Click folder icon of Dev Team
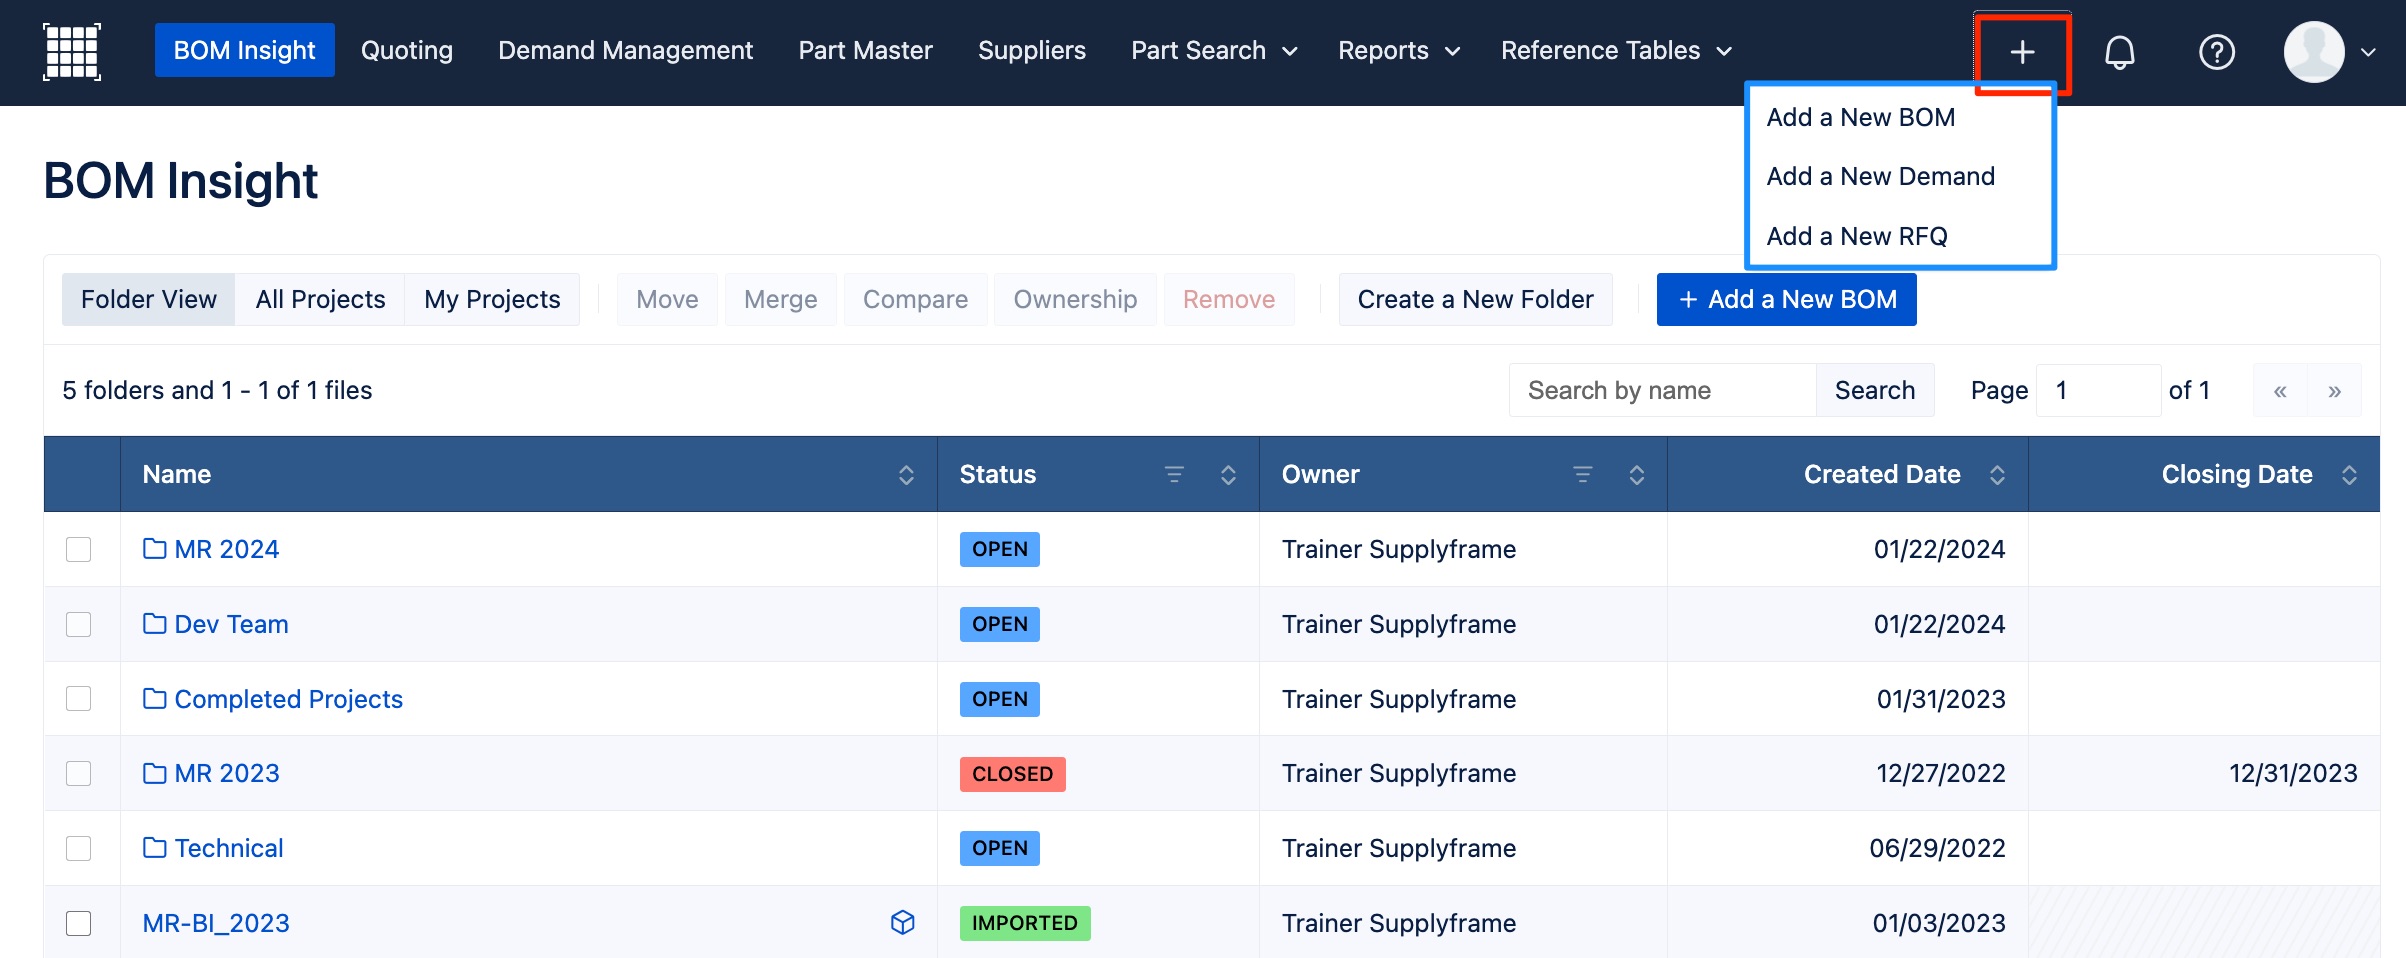 tap(154, 623)
